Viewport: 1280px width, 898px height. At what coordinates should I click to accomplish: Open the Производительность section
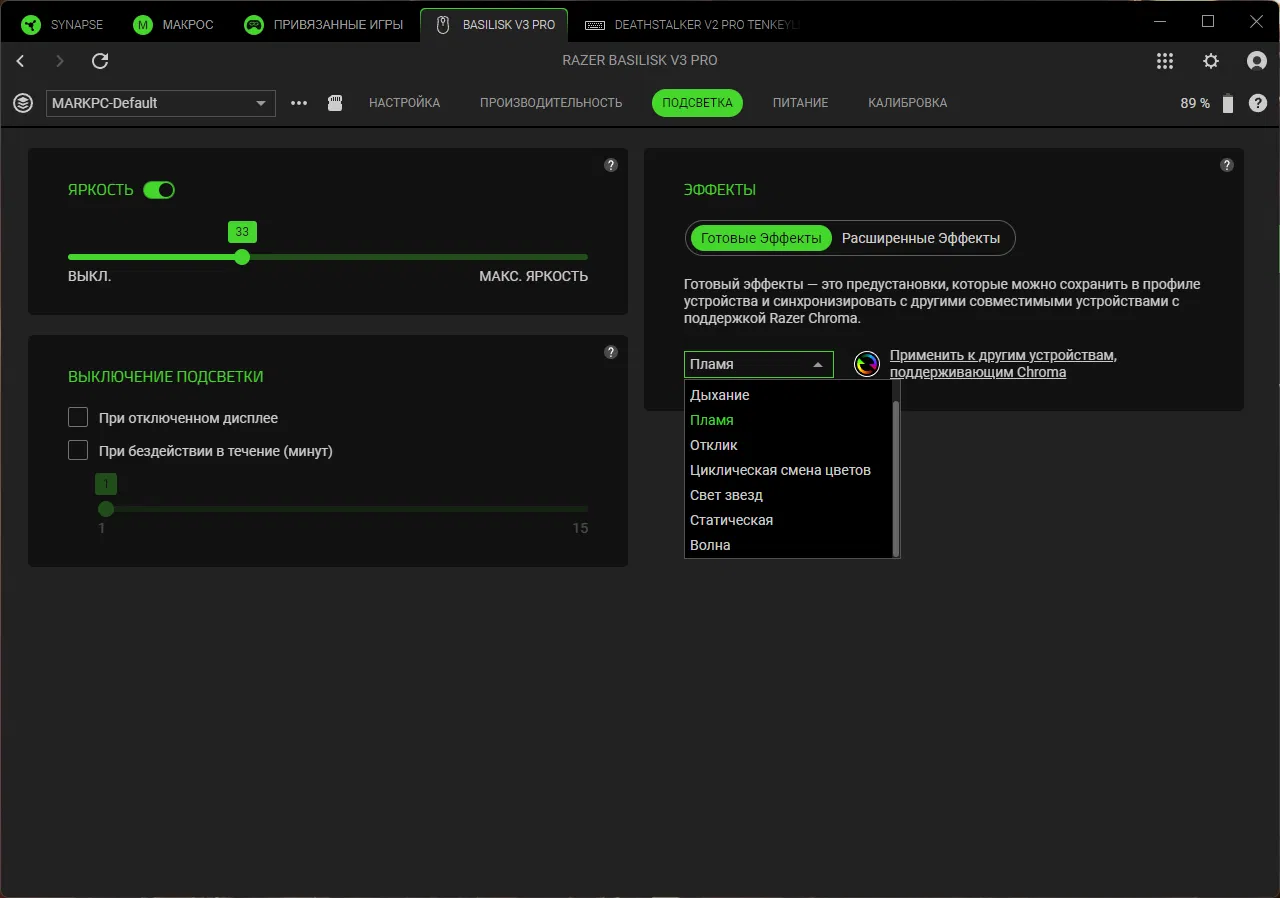click(x=551, y=103)
